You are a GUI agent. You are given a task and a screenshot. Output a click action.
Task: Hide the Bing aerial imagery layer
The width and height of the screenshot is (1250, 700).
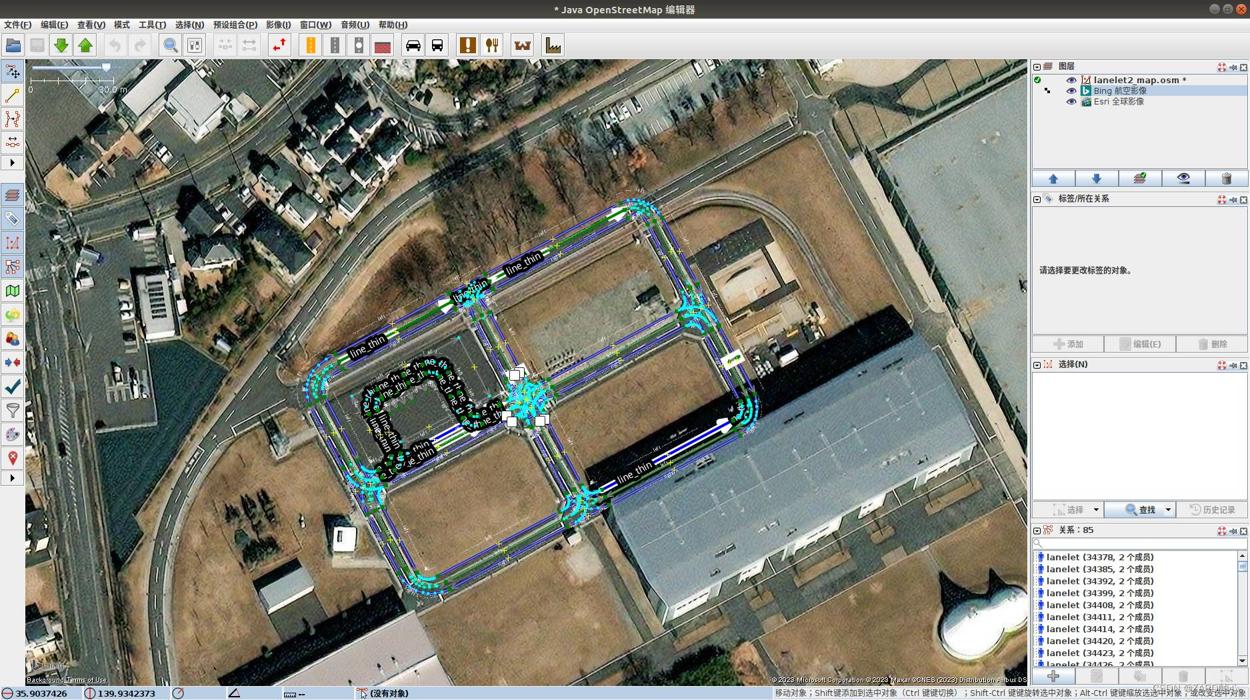pyautogui.click(x=1071, y=91)
